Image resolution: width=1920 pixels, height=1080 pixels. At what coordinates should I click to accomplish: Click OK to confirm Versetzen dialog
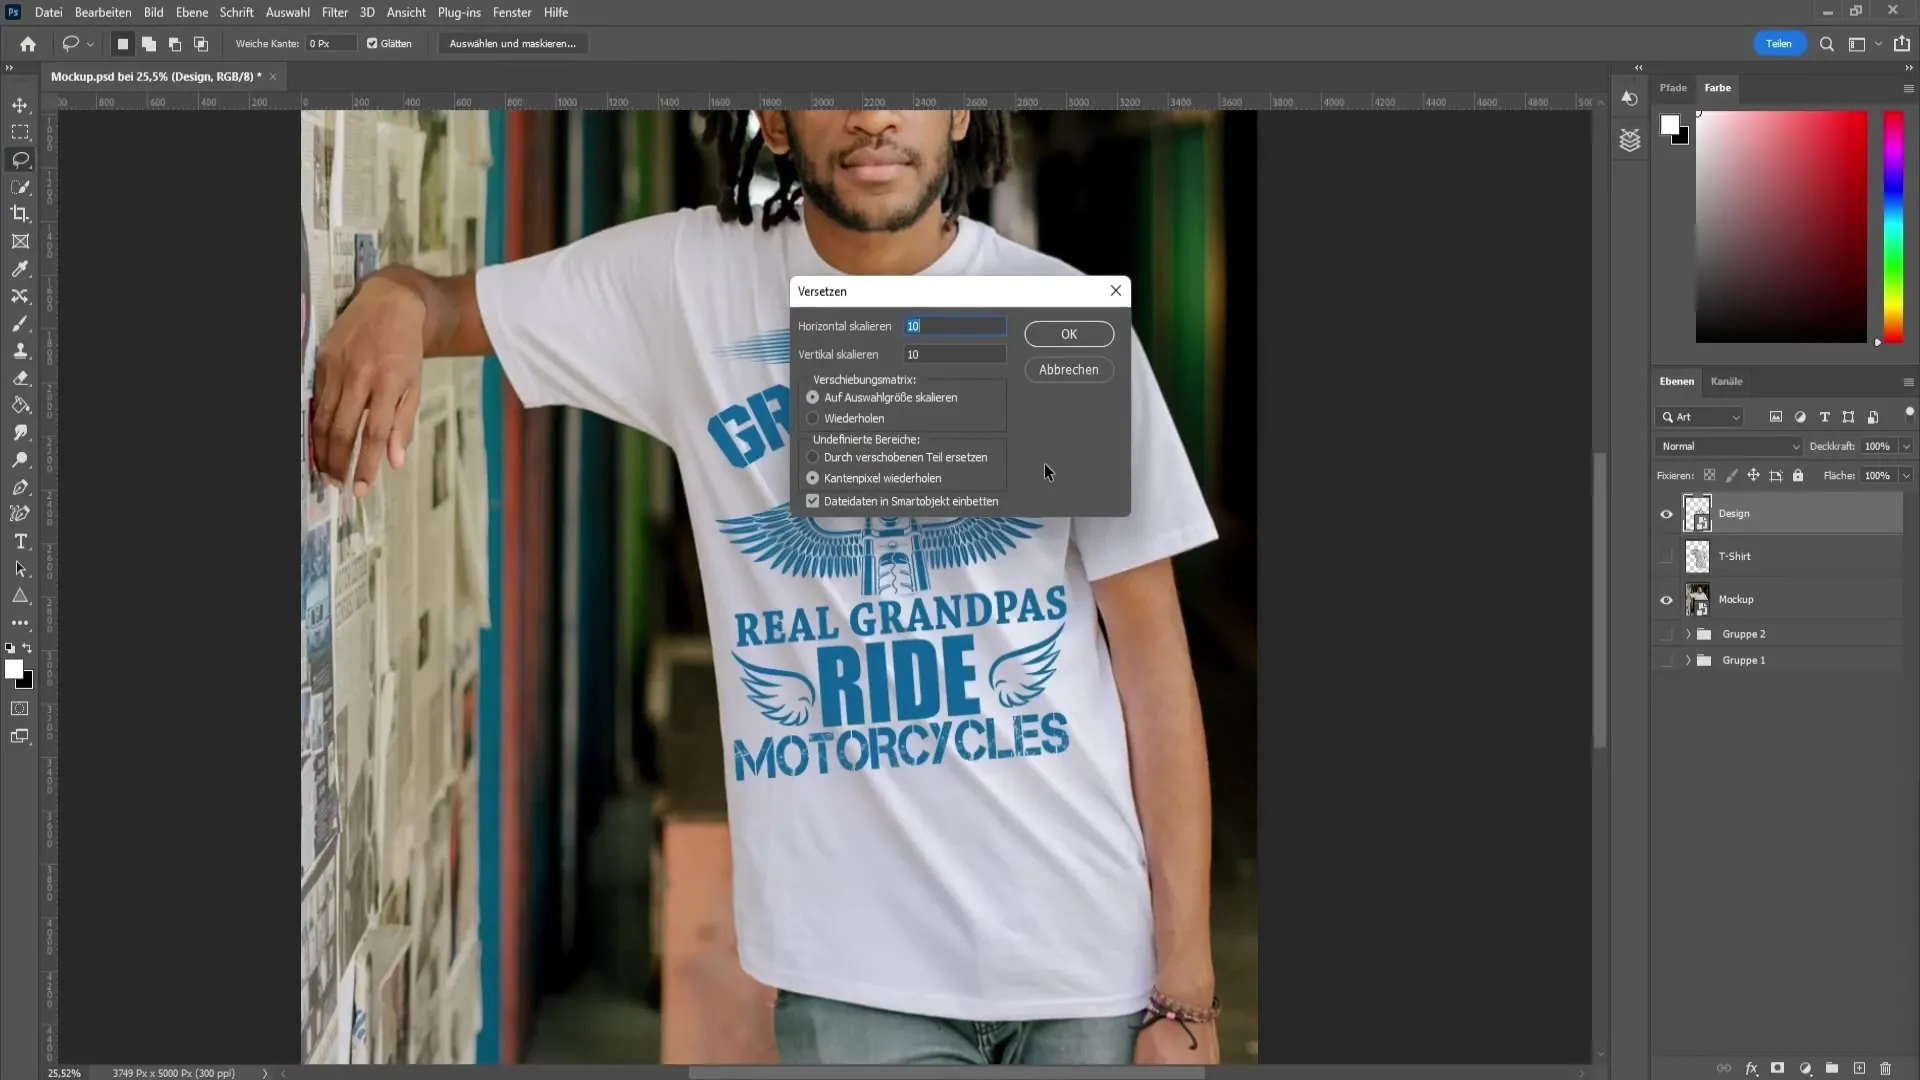pos(1069,334)
